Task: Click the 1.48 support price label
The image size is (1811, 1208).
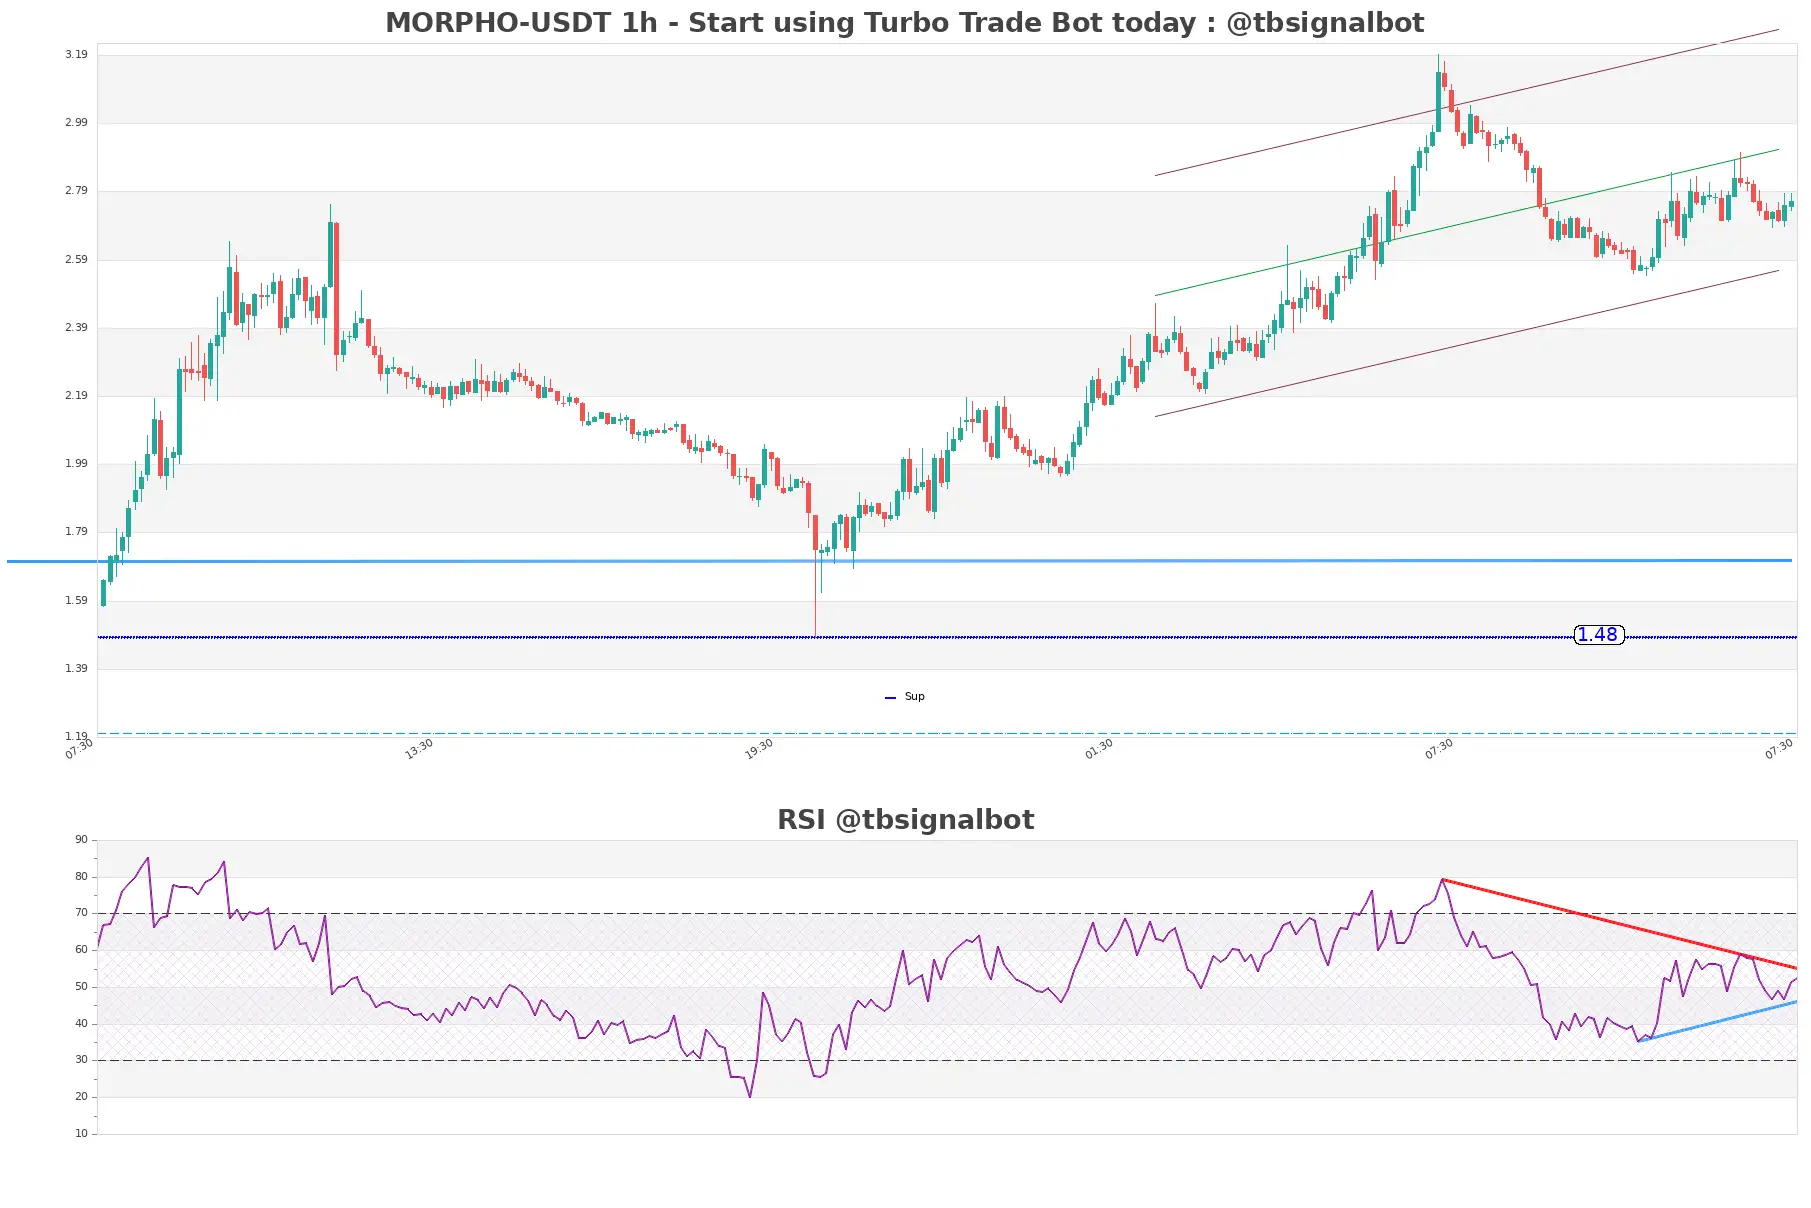Action: click(x=1598, y=635)
